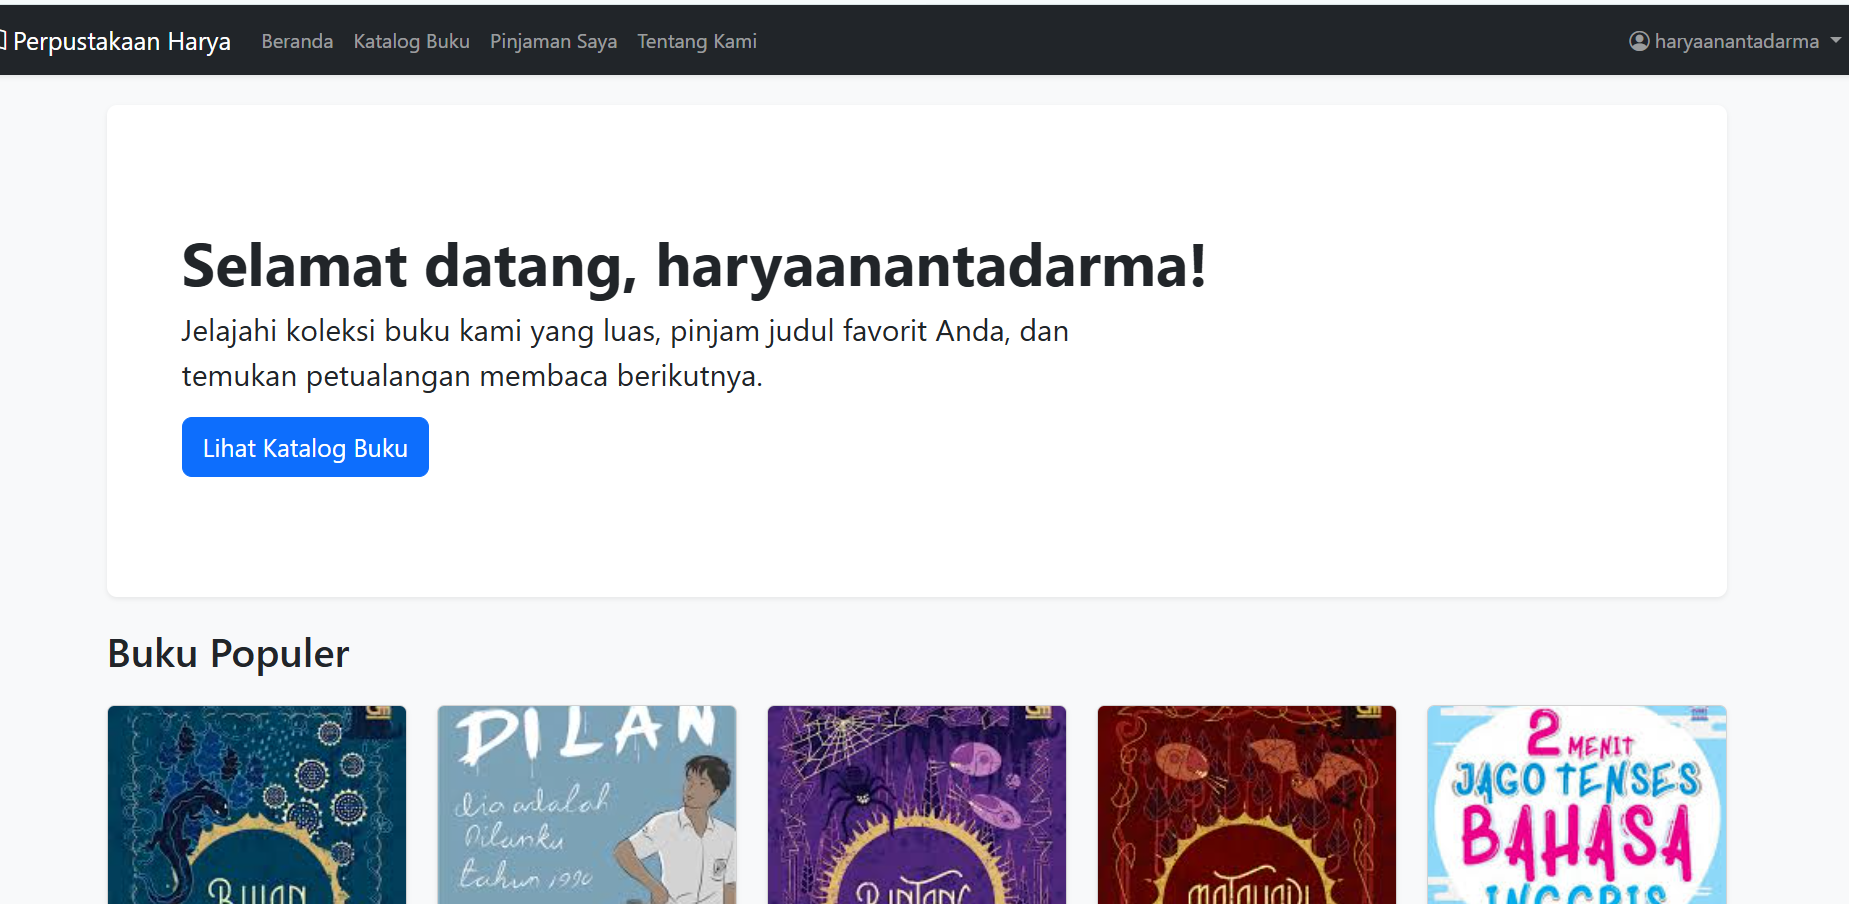Select the Buku Populer heading
This screenshot has width=1849, height=904.
228,654
